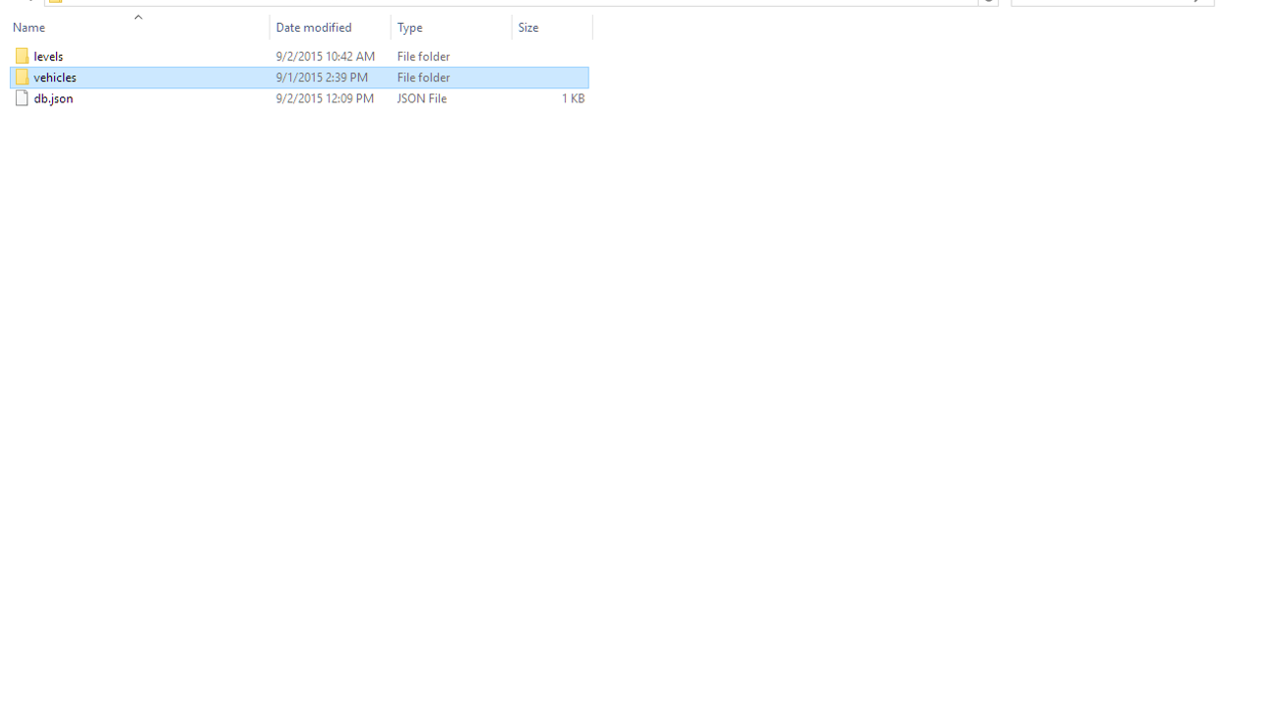
Task: Select the db.json file icon
Action: (x=22, y=98)
